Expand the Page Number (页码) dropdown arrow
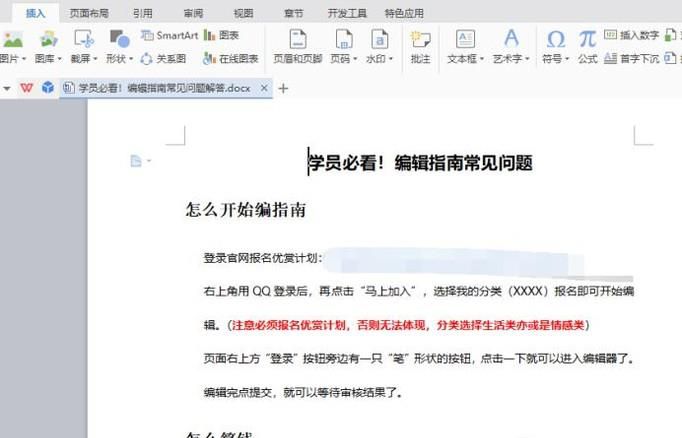Viewport: 682px width, 438px height. (x=355, y=59)
